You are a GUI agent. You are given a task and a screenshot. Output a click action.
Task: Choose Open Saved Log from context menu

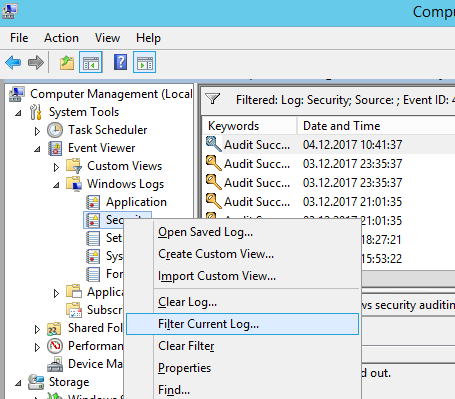pos(242,232)
